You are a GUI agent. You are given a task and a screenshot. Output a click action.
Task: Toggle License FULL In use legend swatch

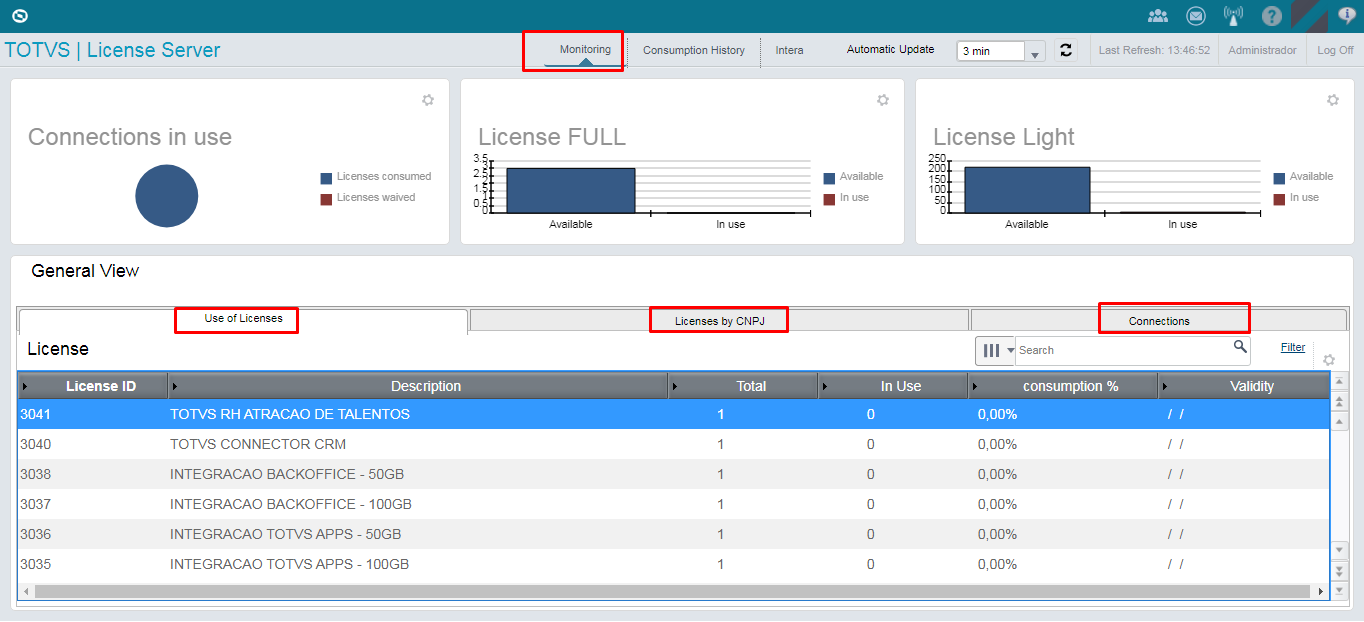(829, 199)
